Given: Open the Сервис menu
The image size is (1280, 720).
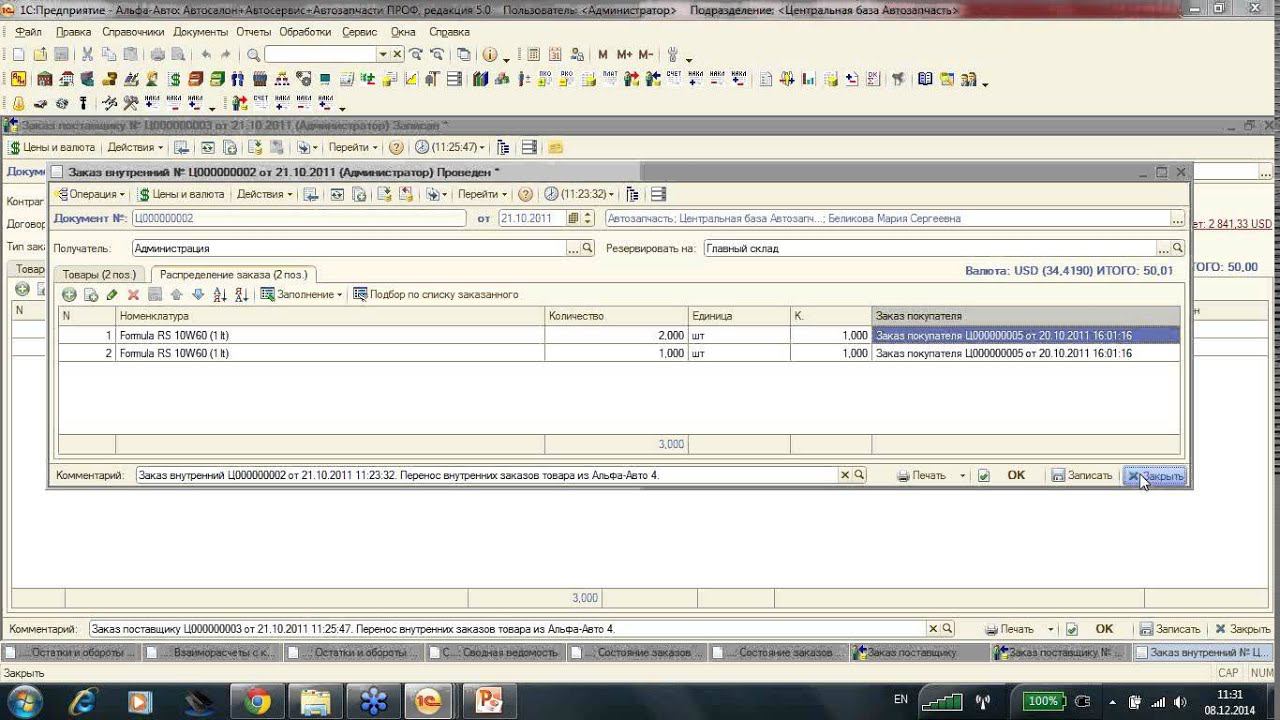Looking at the screenshot, I should click(359, 32).
